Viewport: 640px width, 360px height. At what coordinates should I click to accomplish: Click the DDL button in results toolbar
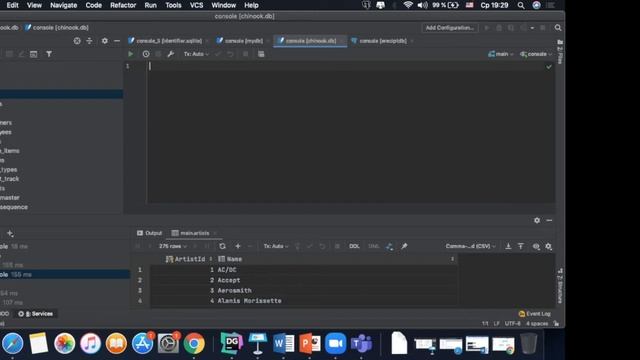point(354,246)
